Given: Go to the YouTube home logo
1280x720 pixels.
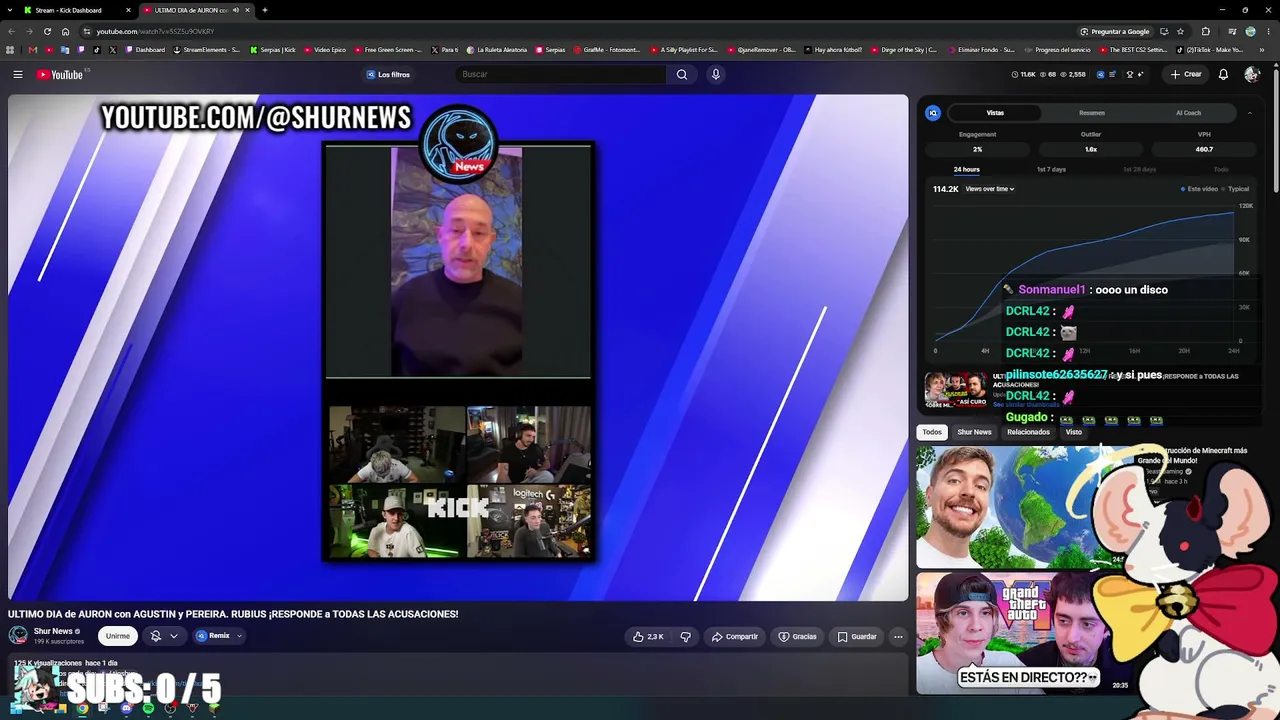Looking at the screenshot, I should point(60,74).
